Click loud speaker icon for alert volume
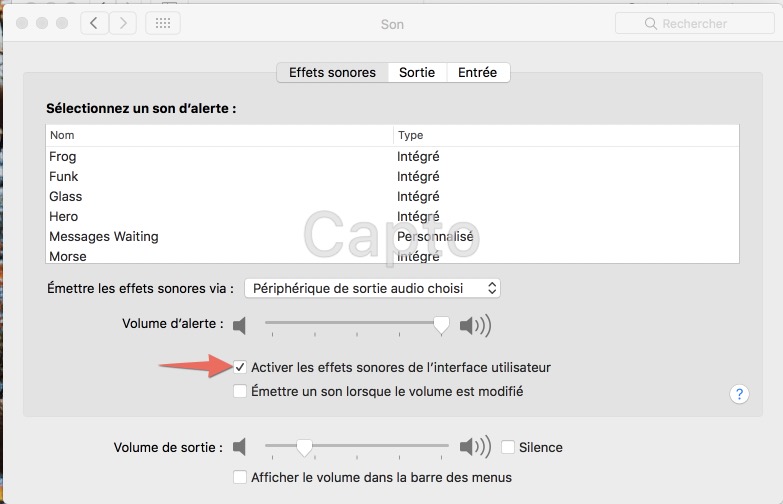This screenshot has width=783, height=504. click(x=475, y=325)
